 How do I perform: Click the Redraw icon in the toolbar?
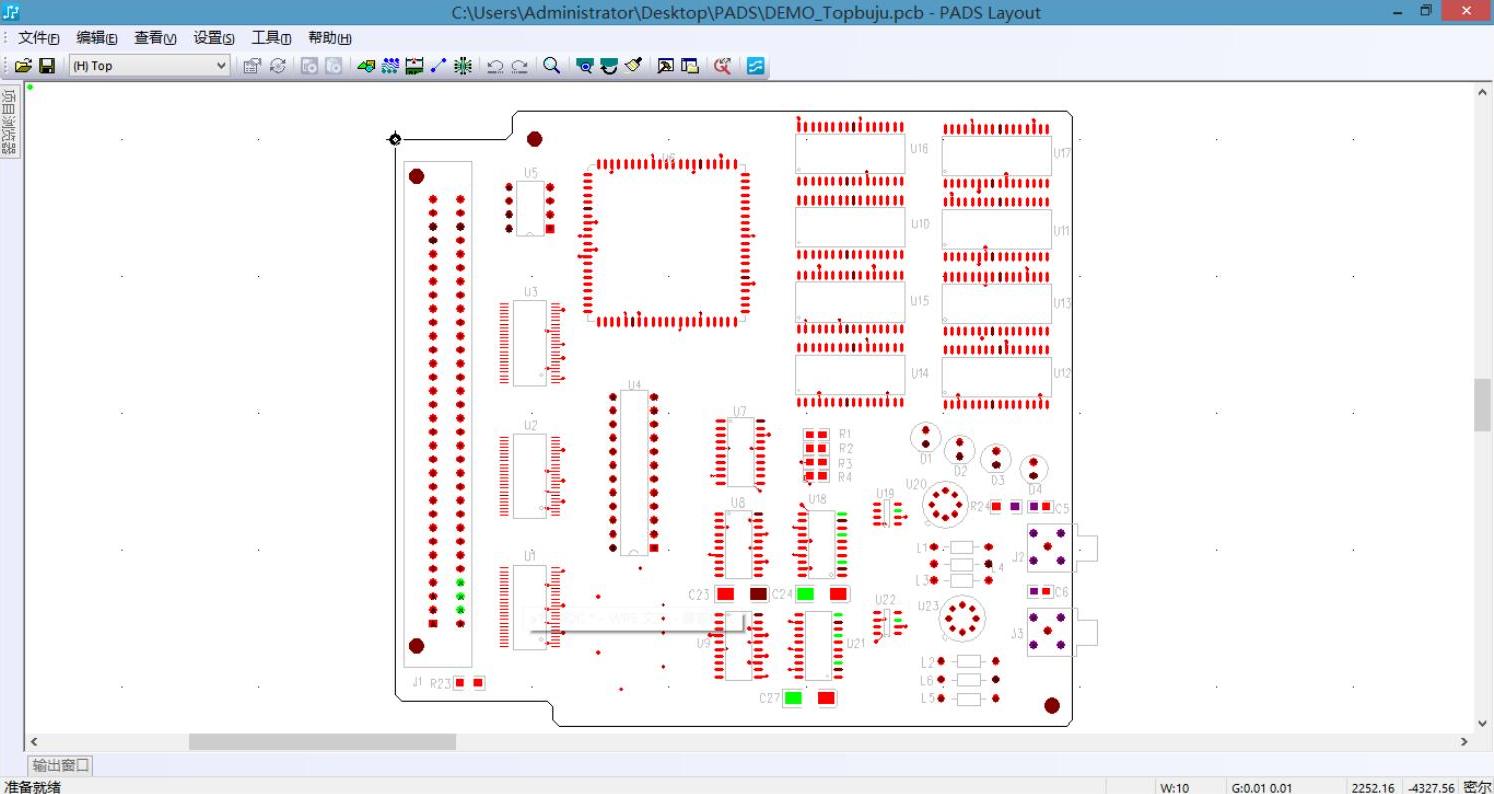[x=277, y=66]
